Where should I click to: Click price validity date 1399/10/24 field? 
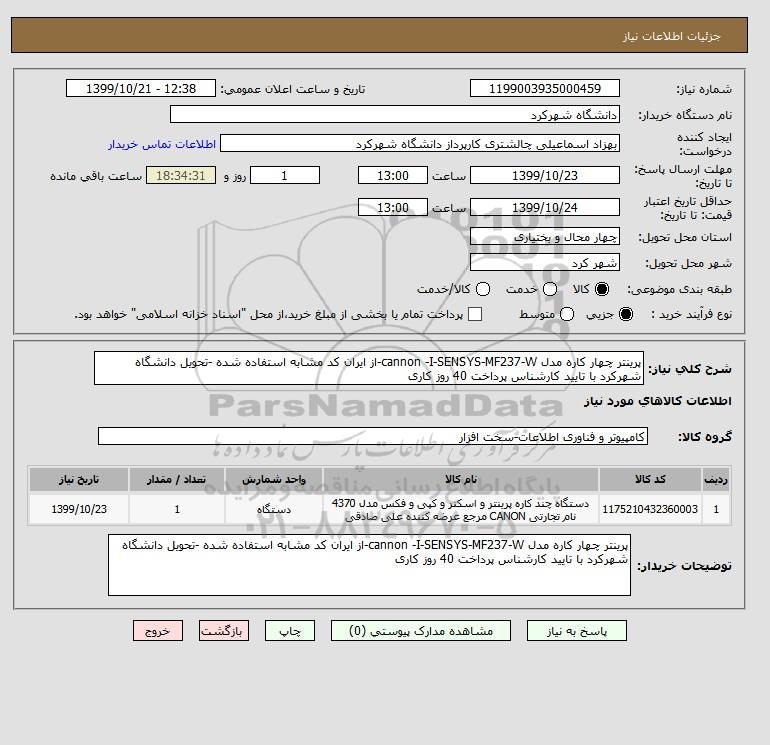(x=545, y=207)
